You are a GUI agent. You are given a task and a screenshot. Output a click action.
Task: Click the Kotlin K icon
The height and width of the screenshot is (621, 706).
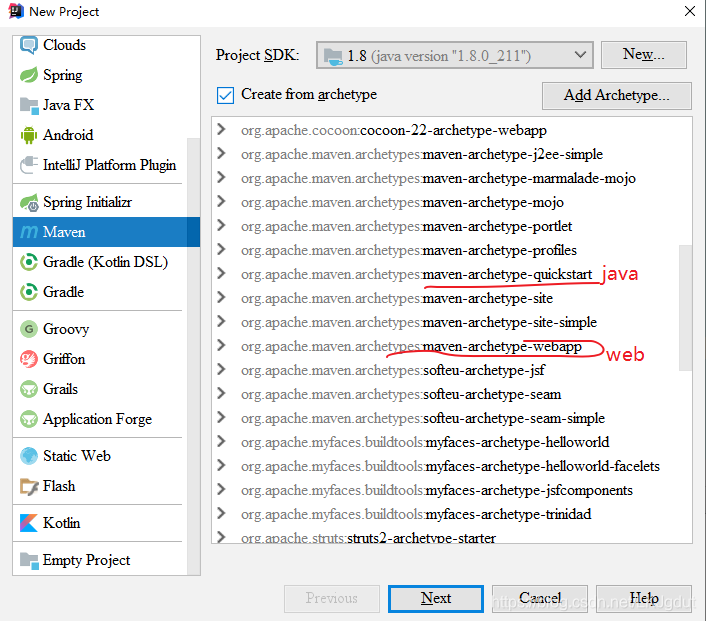[29, 523]
